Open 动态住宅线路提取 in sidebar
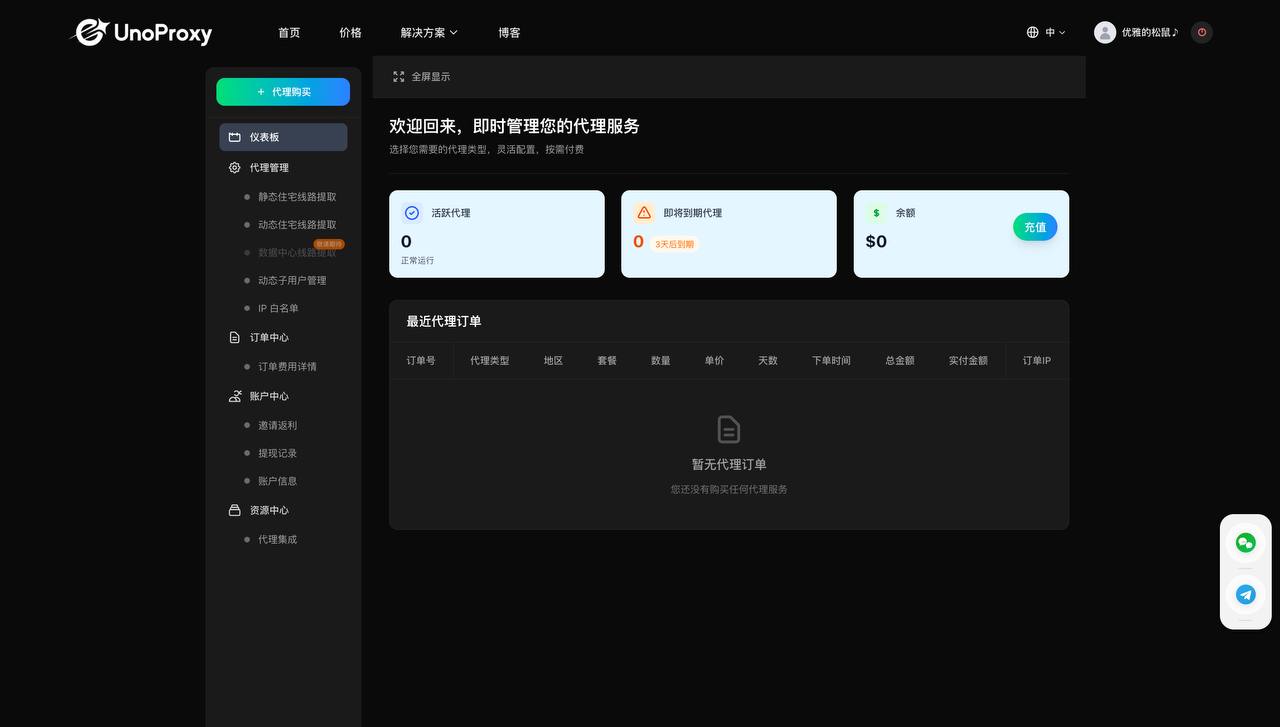This screenshot has height=727, width=1280. coord(297,225)
